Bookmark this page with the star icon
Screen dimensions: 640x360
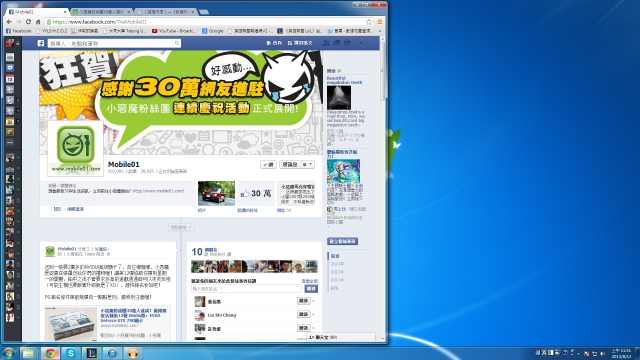[369, 22]
